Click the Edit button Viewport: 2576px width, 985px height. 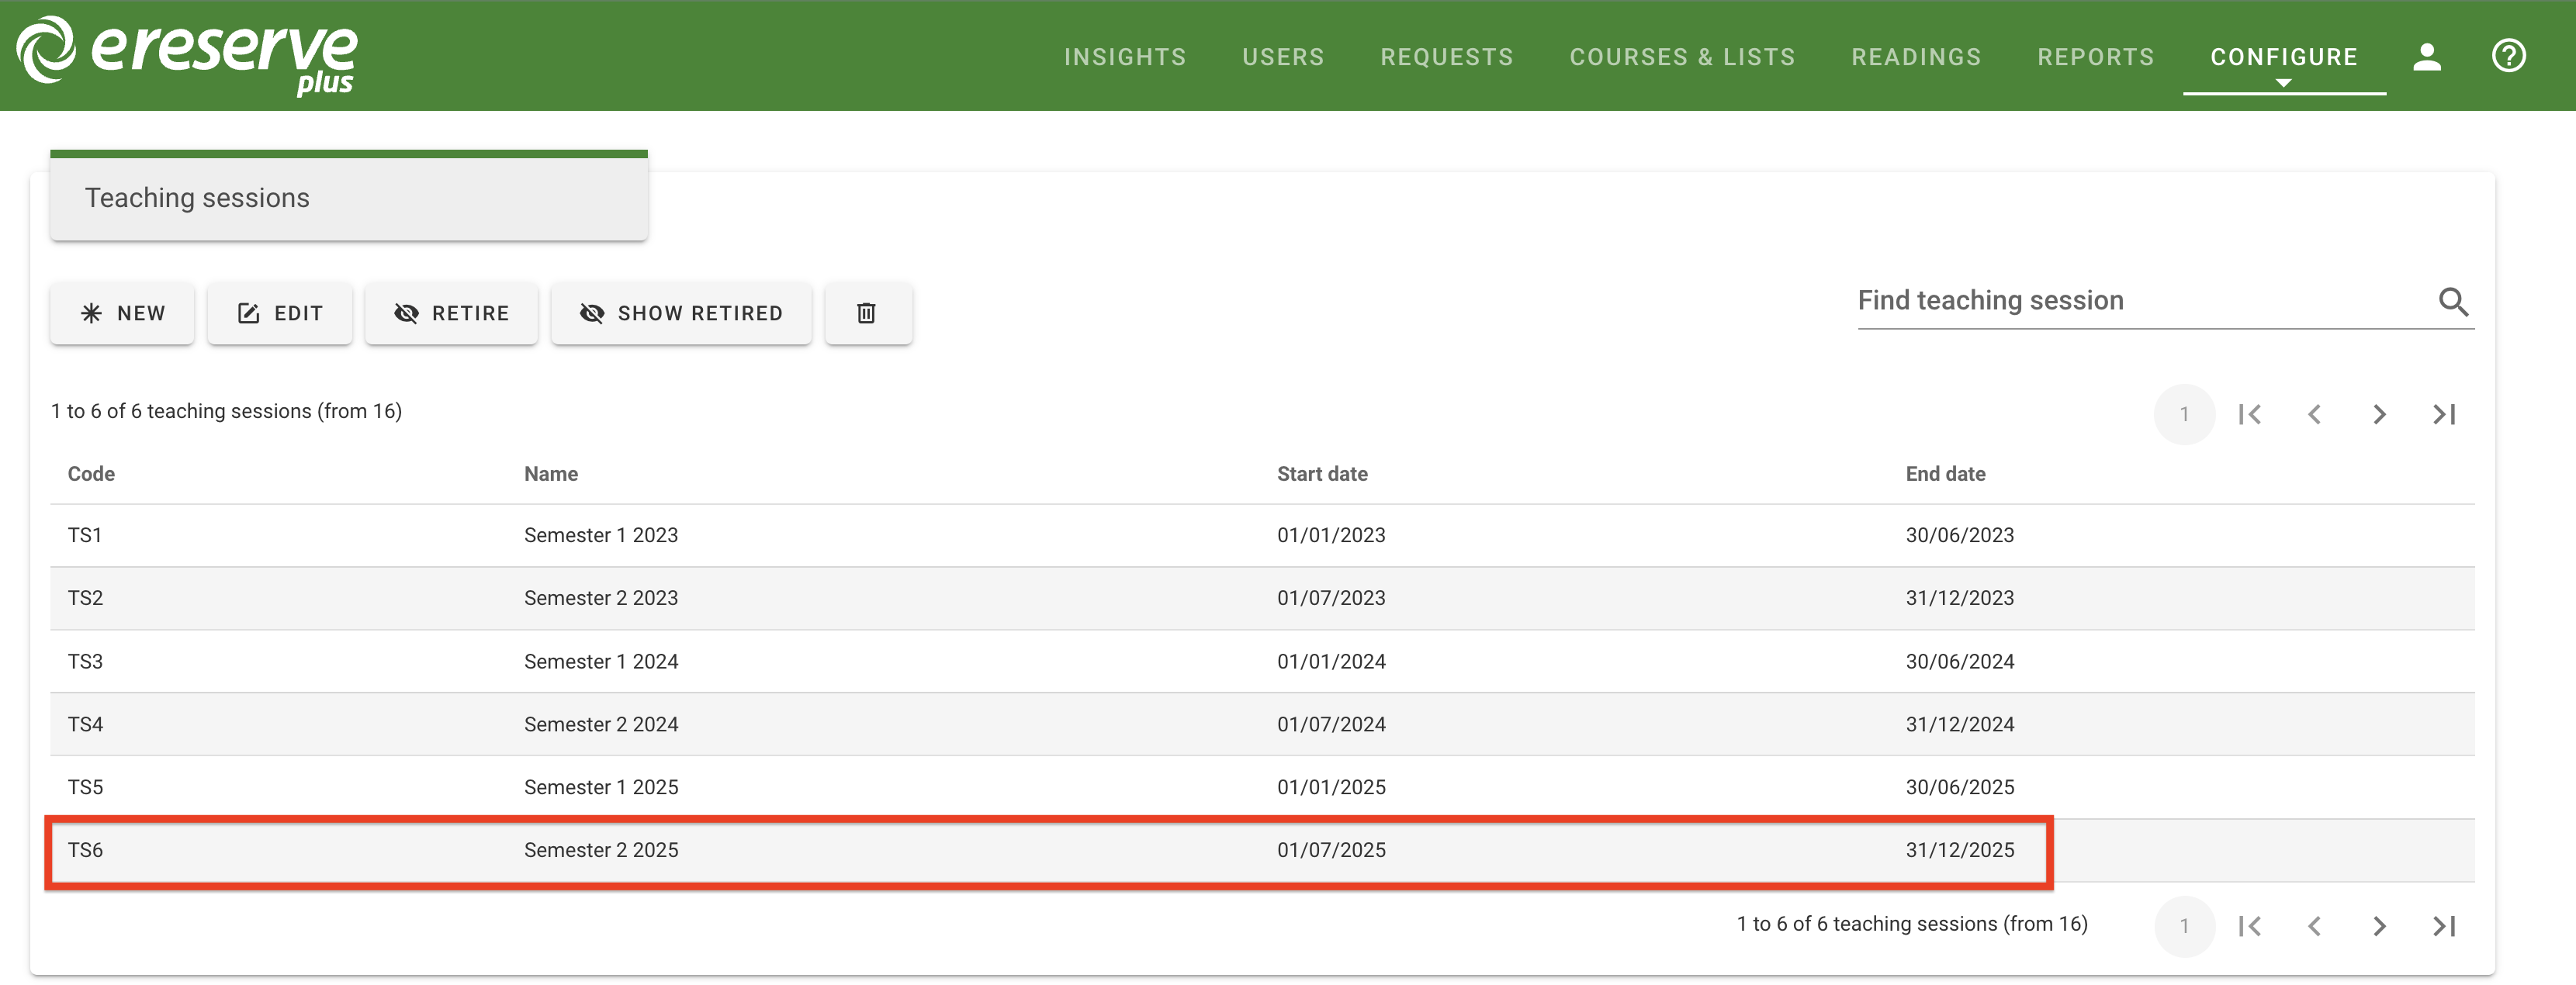280,313
